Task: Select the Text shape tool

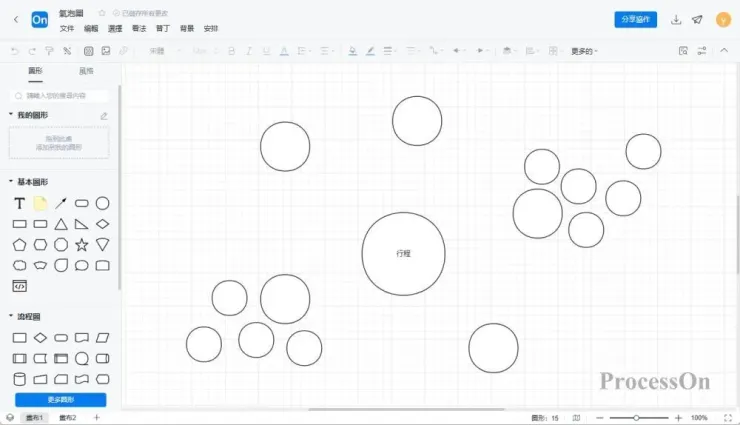Action: pyautogui.click(x=19, y=203)
